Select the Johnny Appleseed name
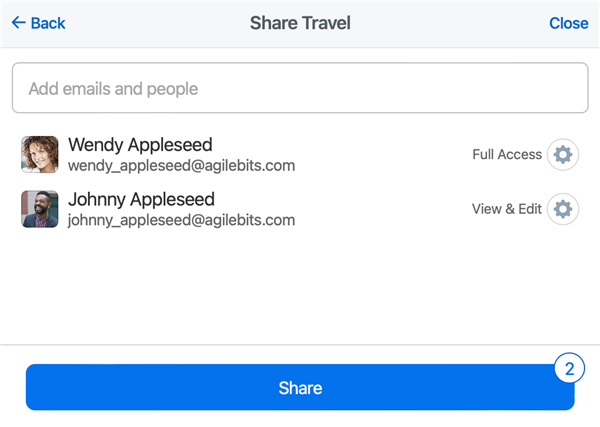 141,199
